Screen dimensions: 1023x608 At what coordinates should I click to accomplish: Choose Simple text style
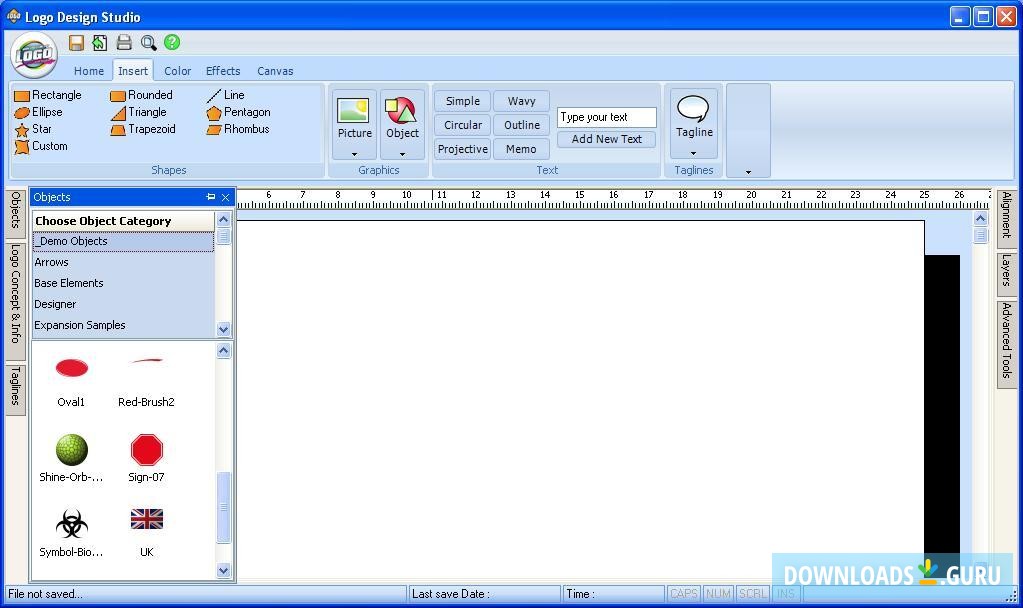463,101
